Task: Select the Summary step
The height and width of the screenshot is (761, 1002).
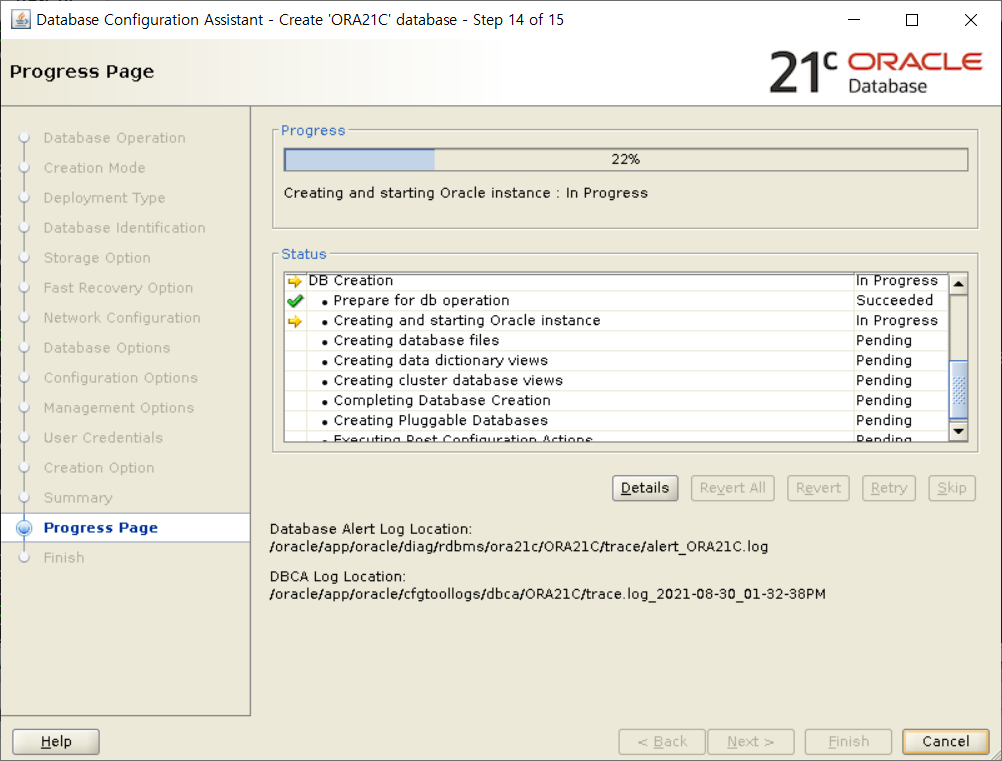Action: click(x=78, y=498)
